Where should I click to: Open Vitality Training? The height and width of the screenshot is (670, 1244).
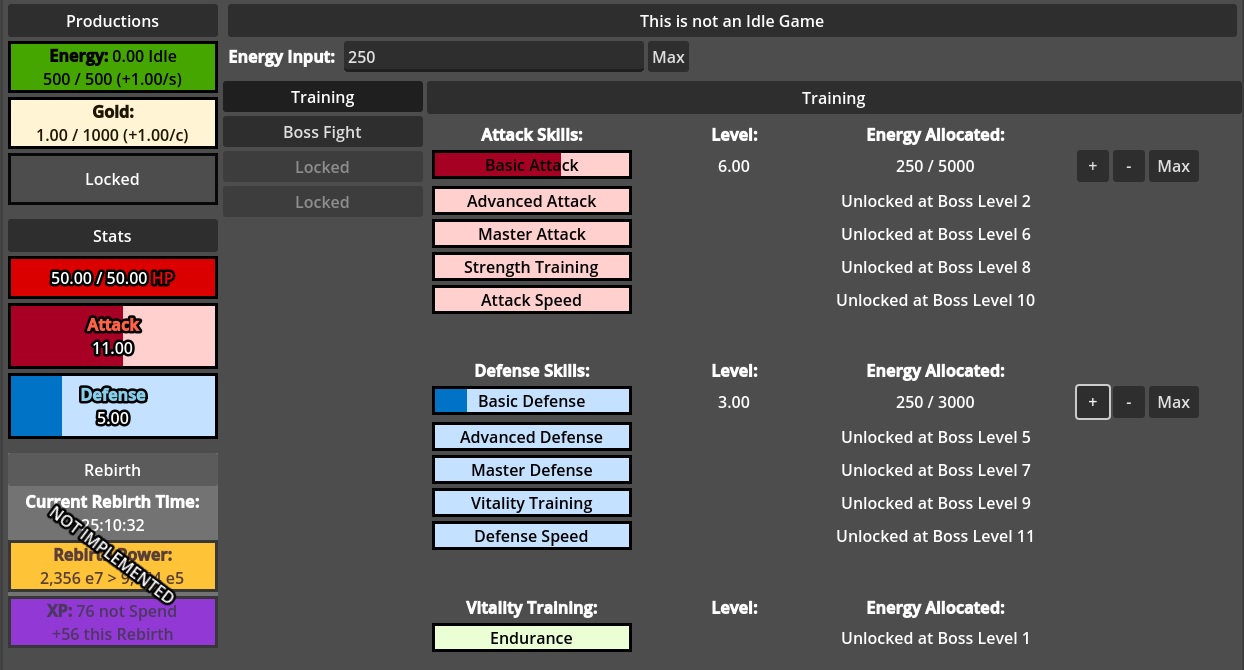531,502
